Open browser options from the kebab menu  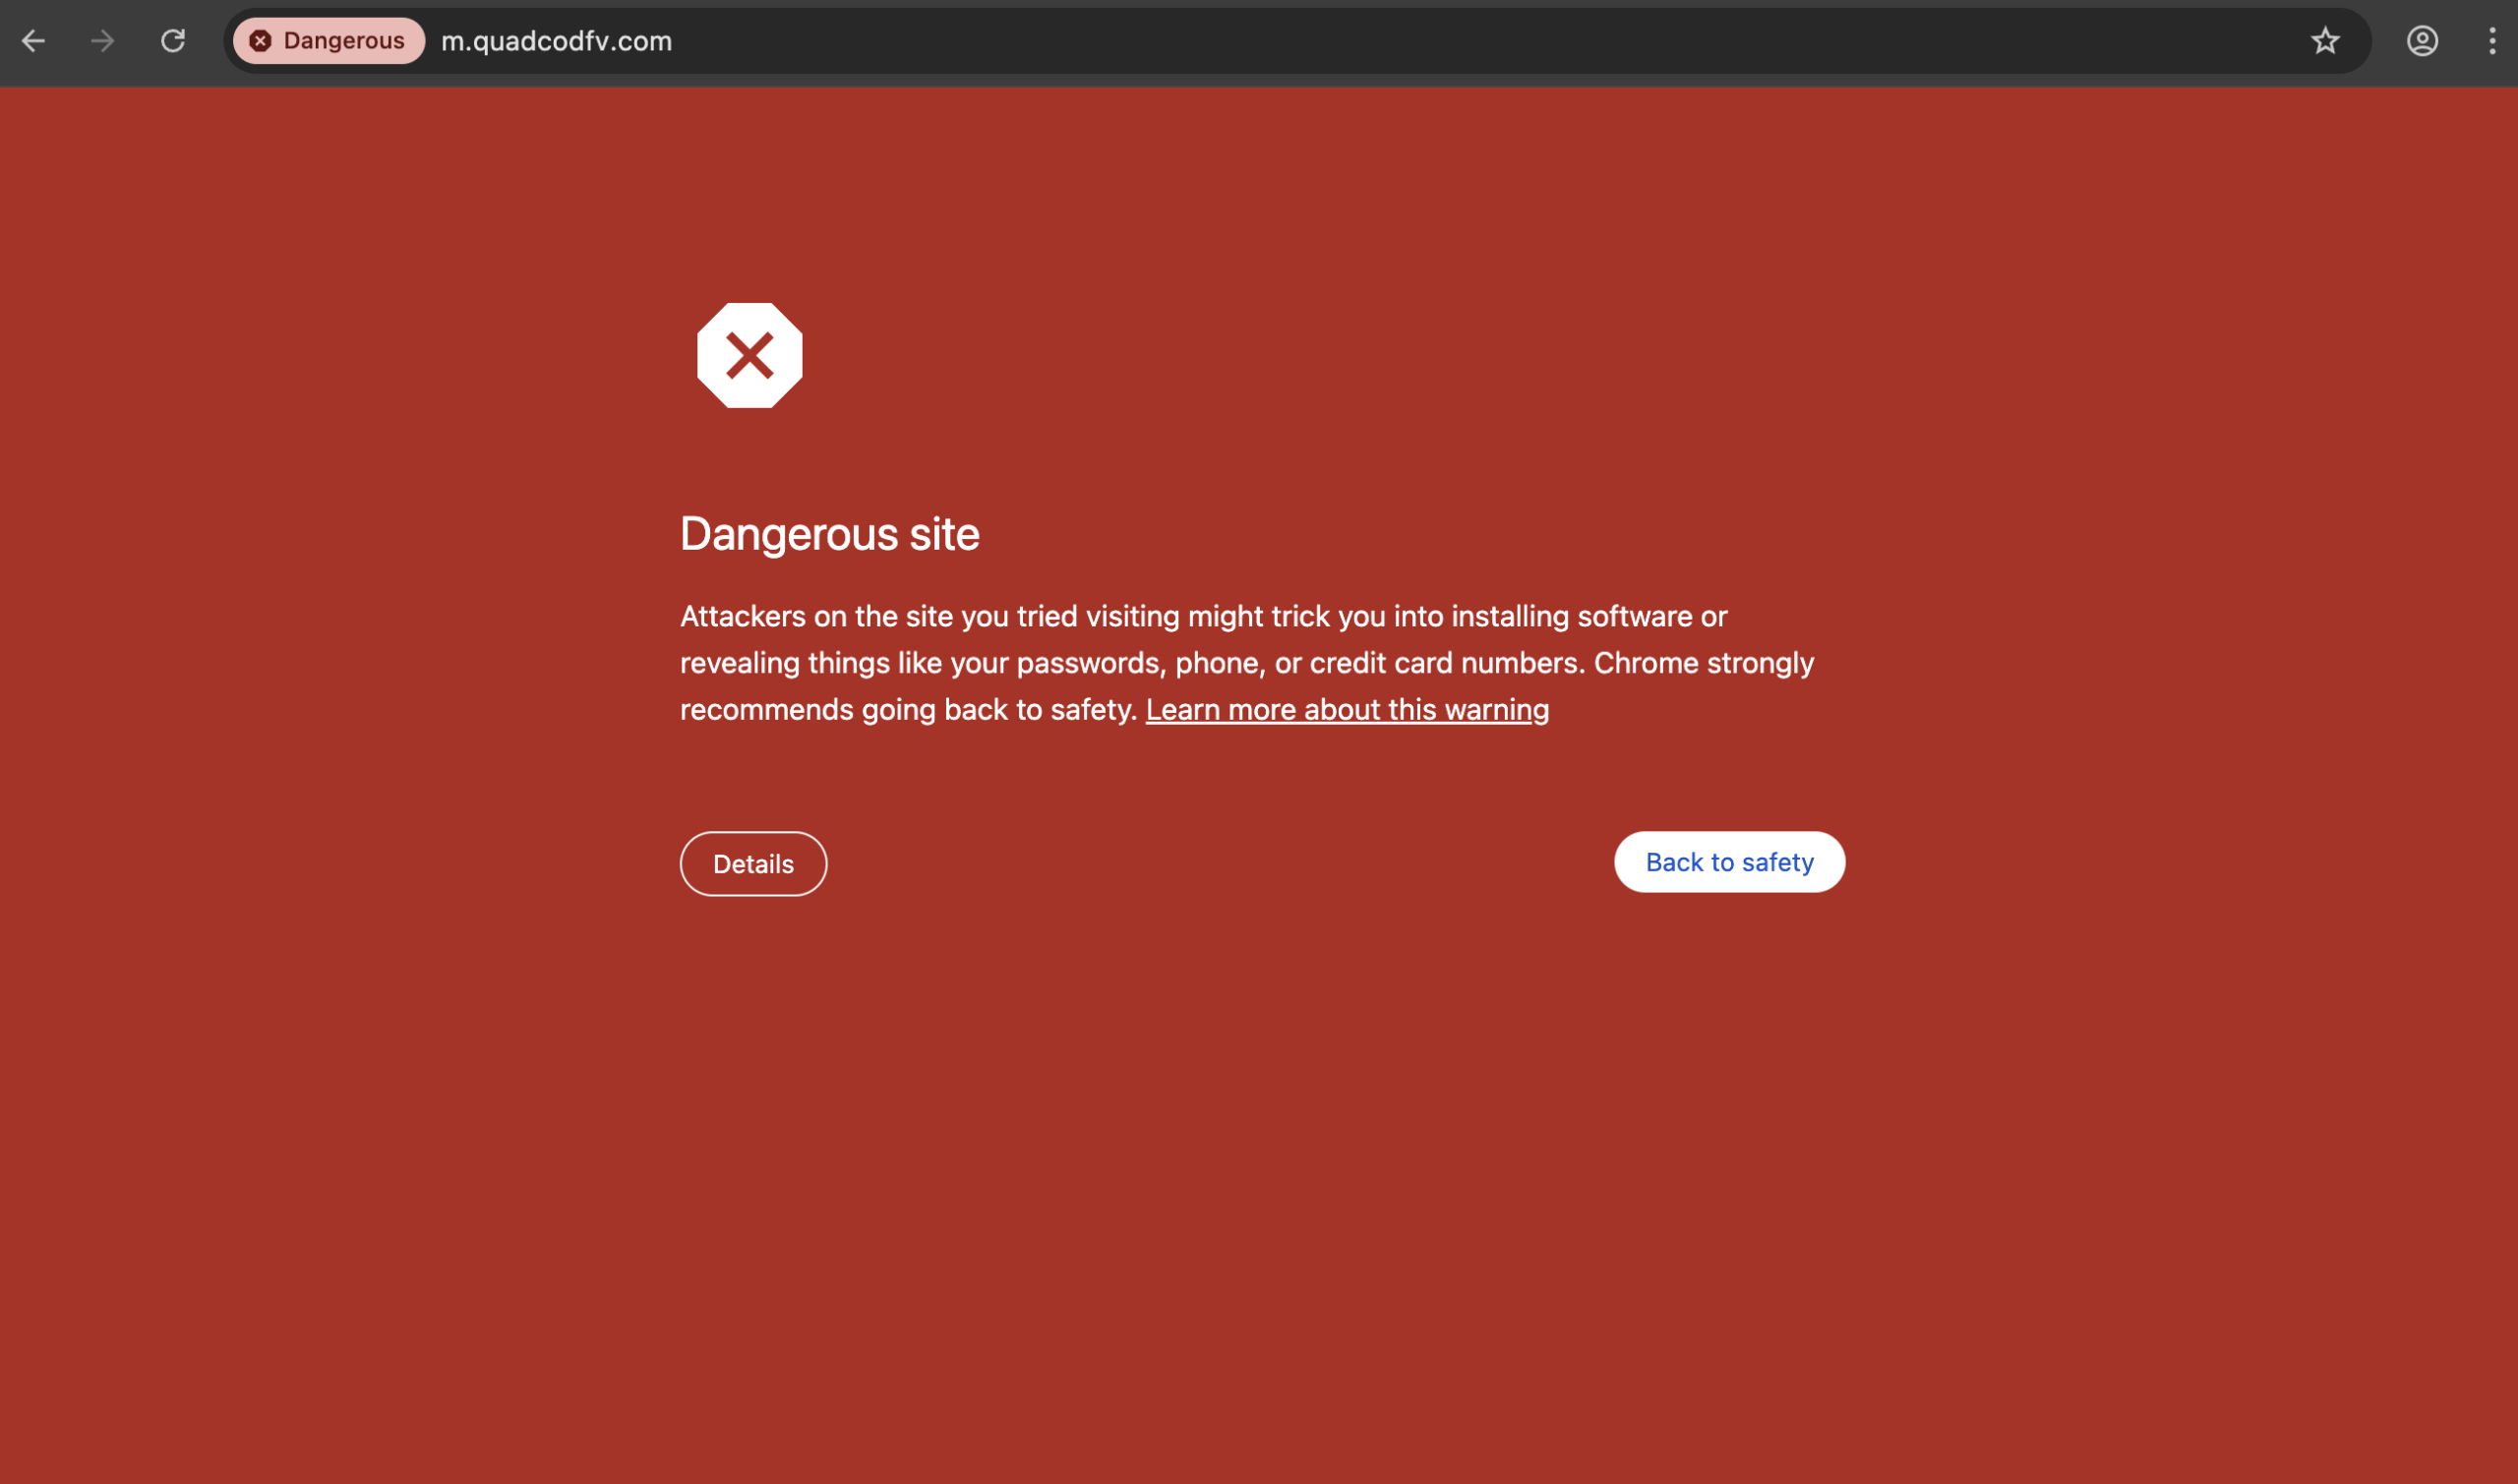2492,41
